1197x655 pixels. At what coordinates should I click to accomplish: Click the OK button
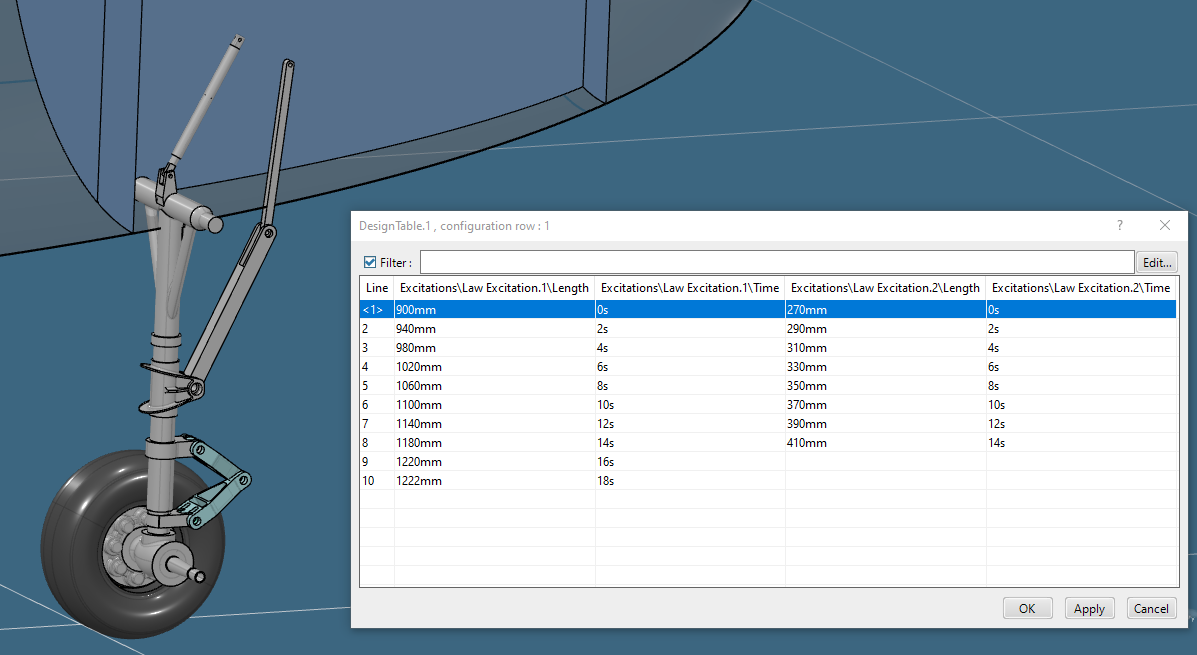(x=1027, y=608)
